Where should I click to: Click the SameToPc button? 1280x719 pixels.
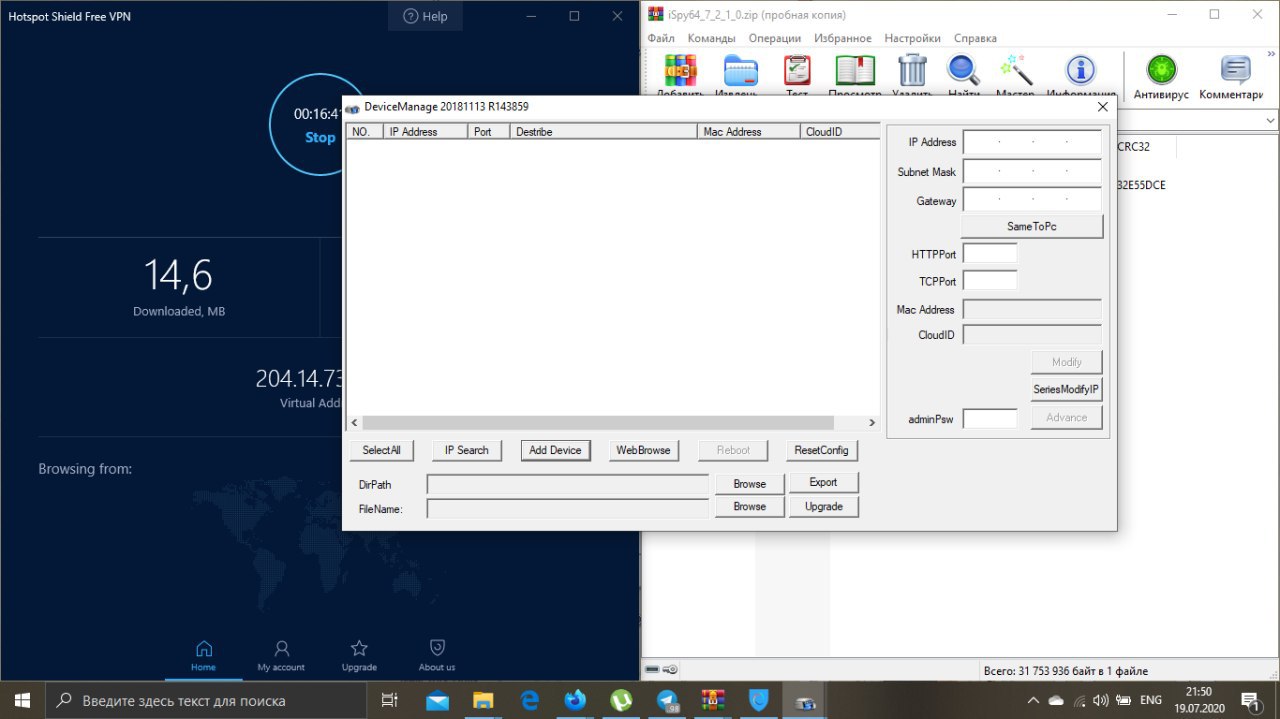(x=1032, y=227)
